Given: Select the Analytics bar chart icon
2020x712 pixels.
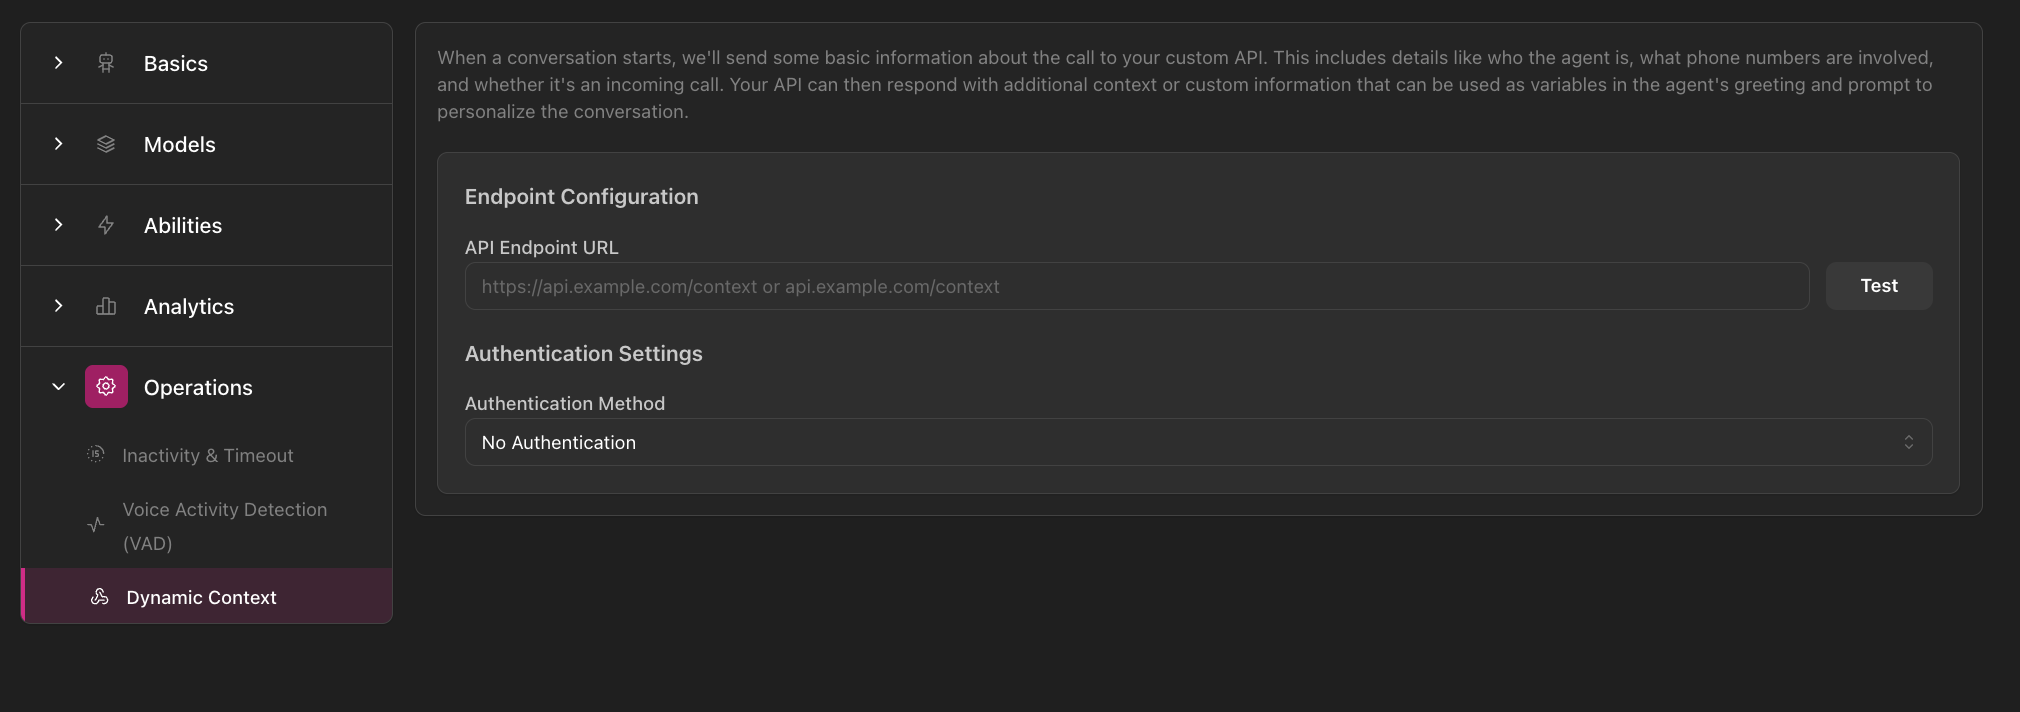Looking at the screenshot, I should (x=106, y=306).
